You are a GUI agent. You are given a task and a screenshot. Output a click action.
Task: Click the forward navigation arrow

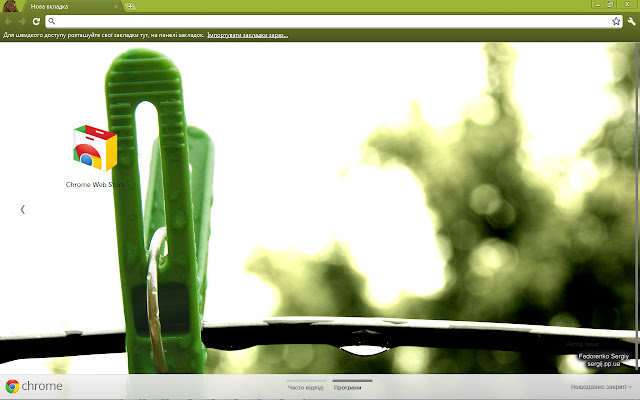[x=22, y=22]
